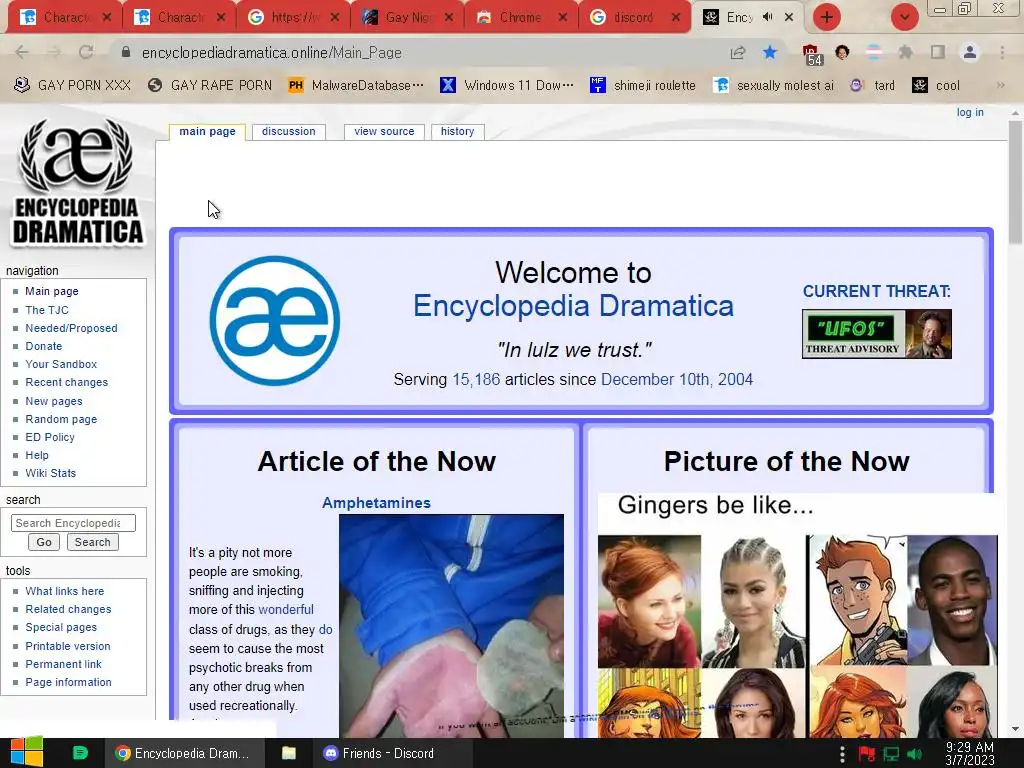Go to a Random page

tap(61, 419)
